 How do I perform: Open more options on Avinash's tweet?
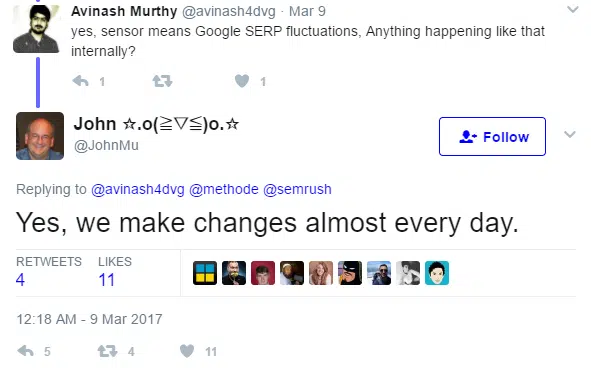point(573,9)
